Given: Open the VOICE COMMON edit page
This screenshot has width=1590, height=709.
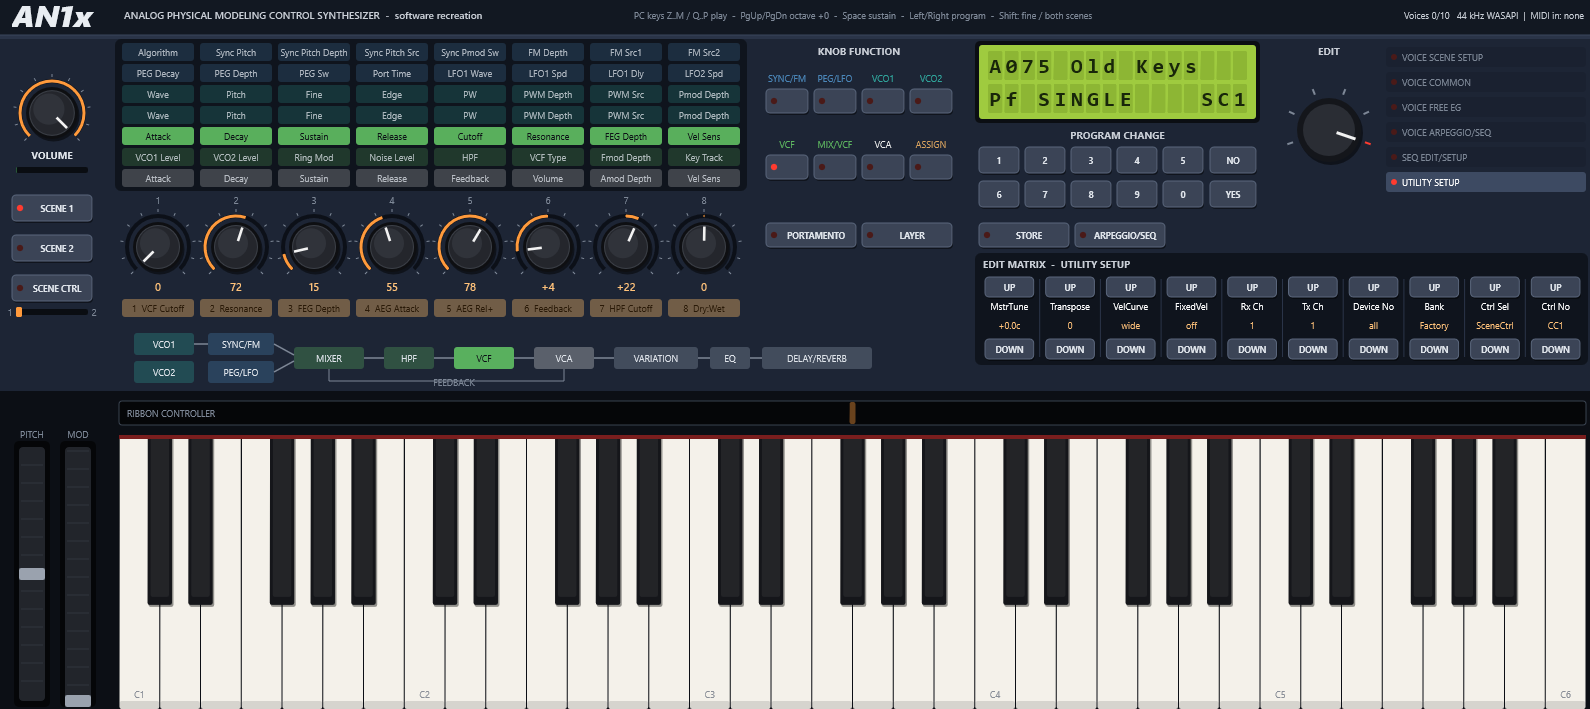Looking at the screenshot, I should click(1486, 82).
